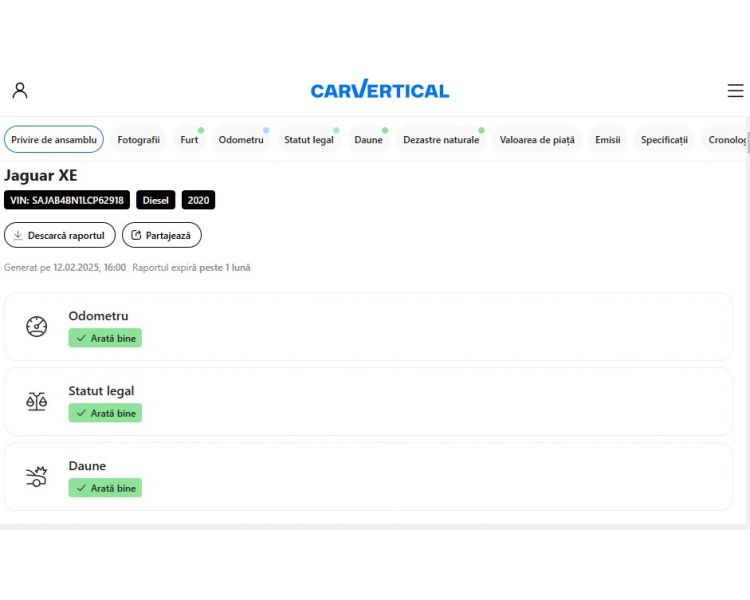The width and height of the screenshot is (750, 600).
Task: Click the 2020 year badge
Action: pos(199,200)
